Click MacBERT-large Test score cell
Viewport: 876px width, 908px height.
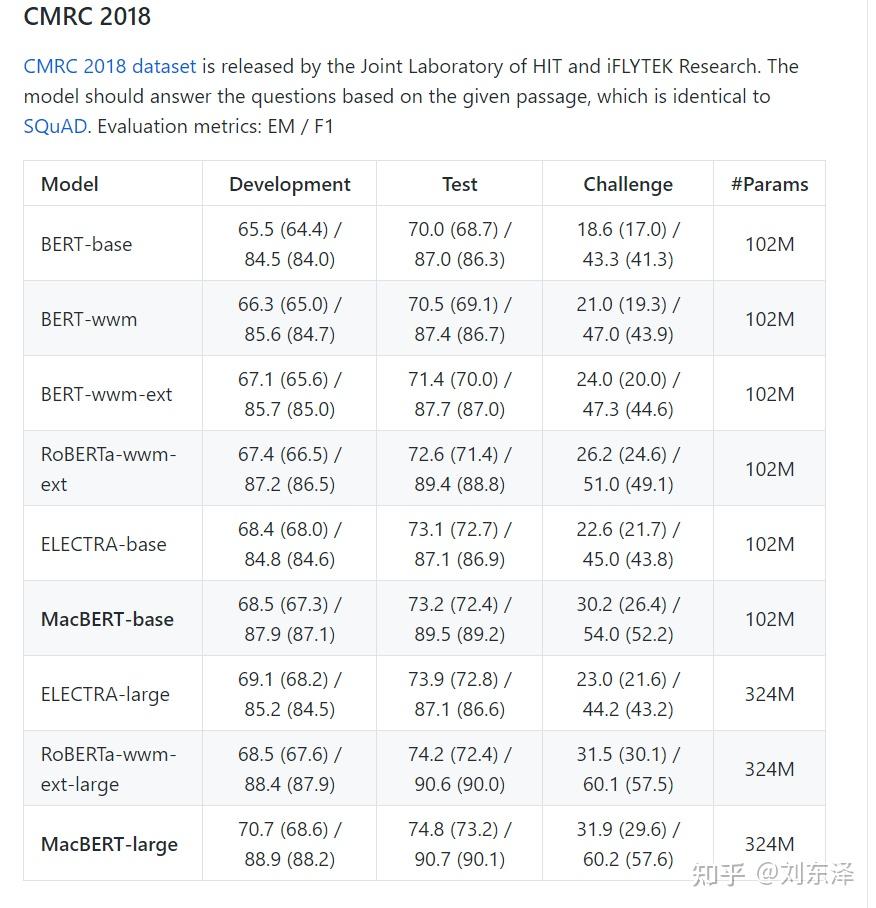click(x=459, y=844)
